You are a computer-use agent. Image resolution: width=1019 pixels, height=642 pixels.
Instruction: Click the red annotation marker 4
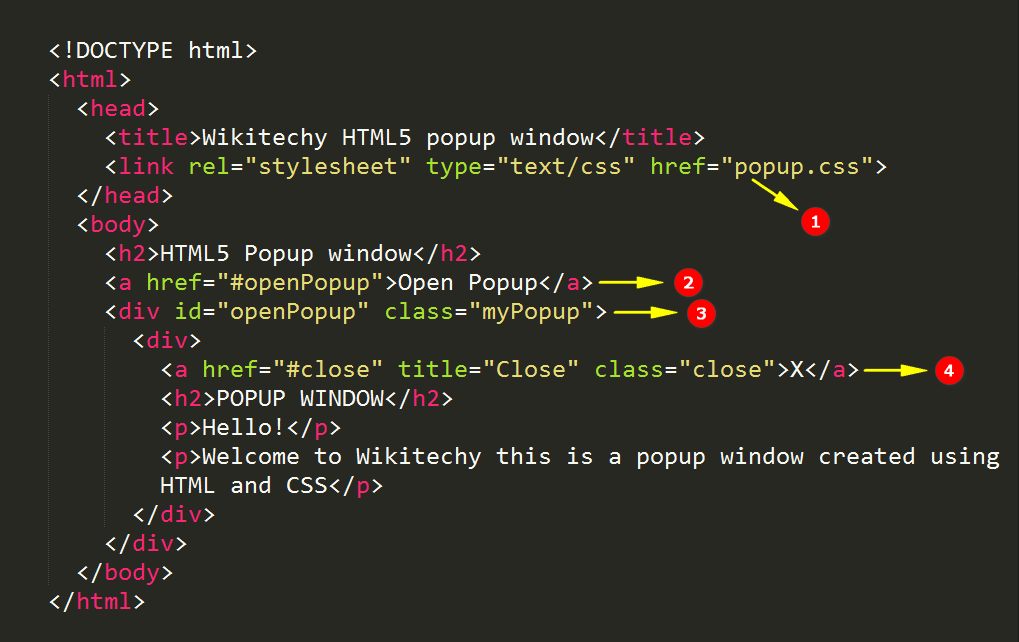pos(949,370)
